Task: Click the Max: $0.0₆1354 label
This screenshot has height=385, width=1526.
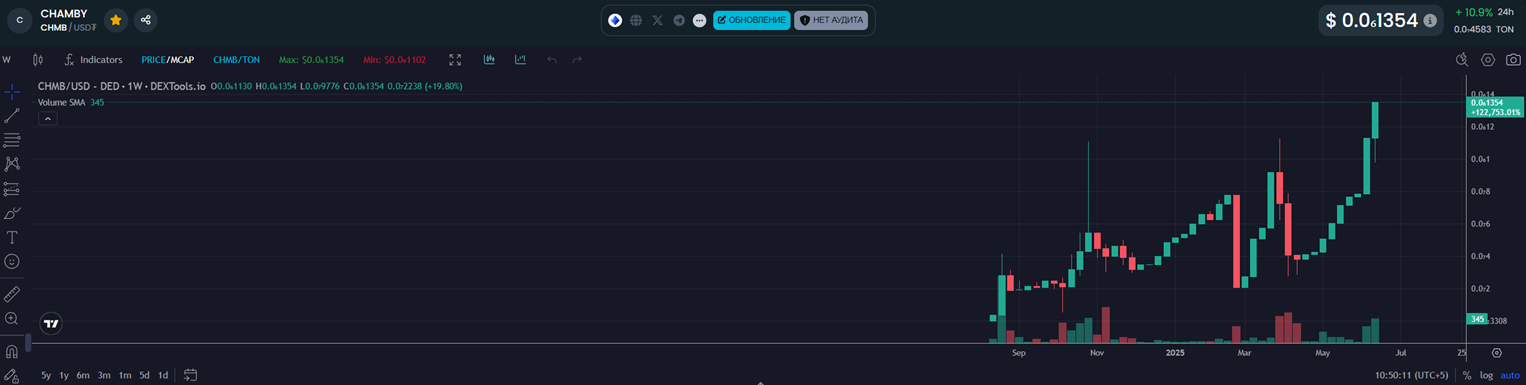Action: (311, 60)
